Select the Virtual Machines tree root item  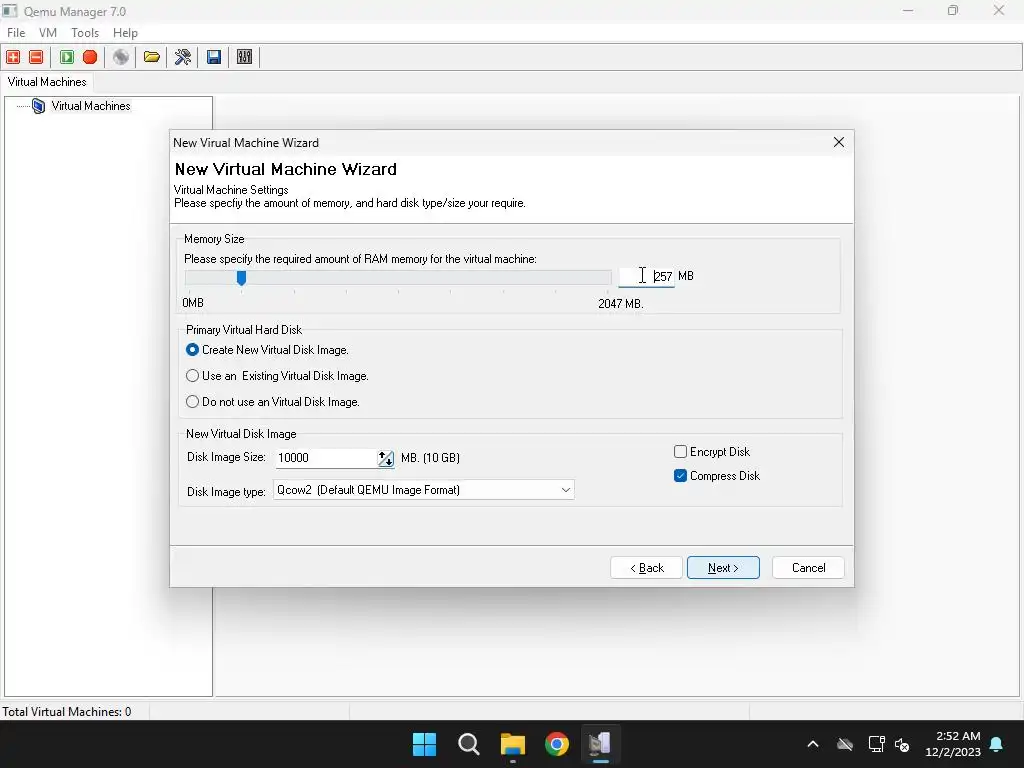pos(91,106)
